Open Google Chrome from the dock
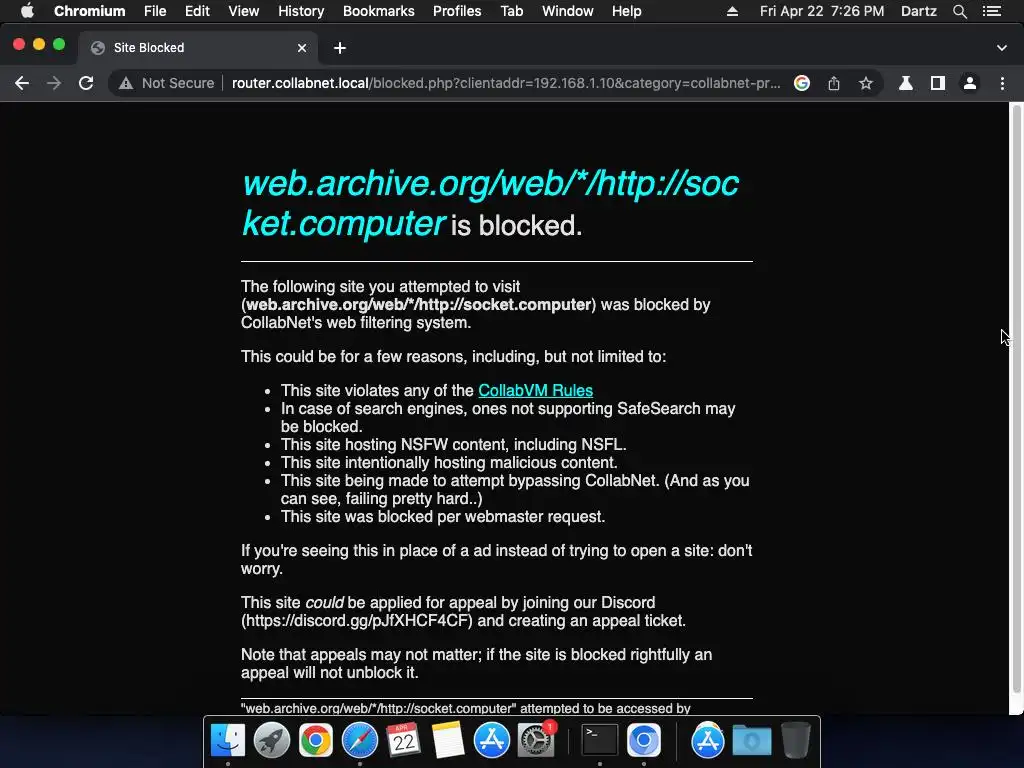This screenshot has width=1024, height=768. [x=315, y=740]
